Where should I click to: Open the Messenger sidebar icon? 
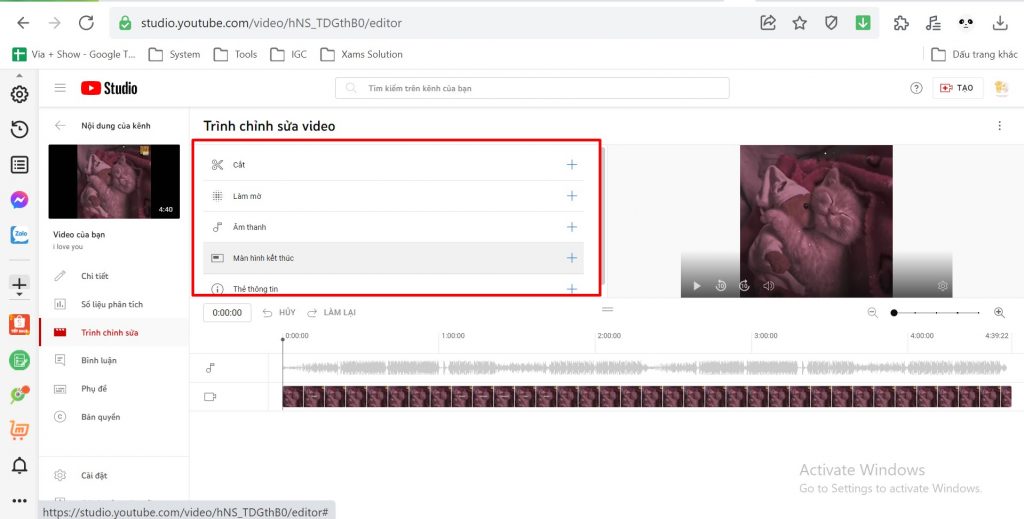click(x=20, y=200)
